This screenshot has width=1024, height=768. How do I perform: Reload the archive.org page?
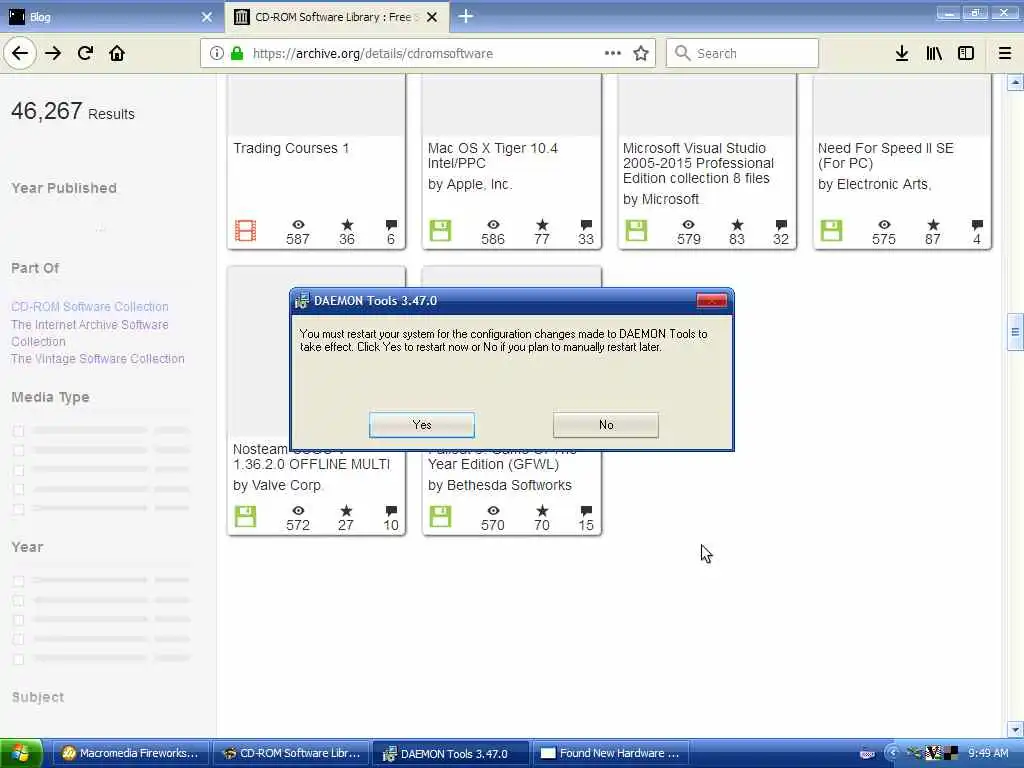[85, 54]
